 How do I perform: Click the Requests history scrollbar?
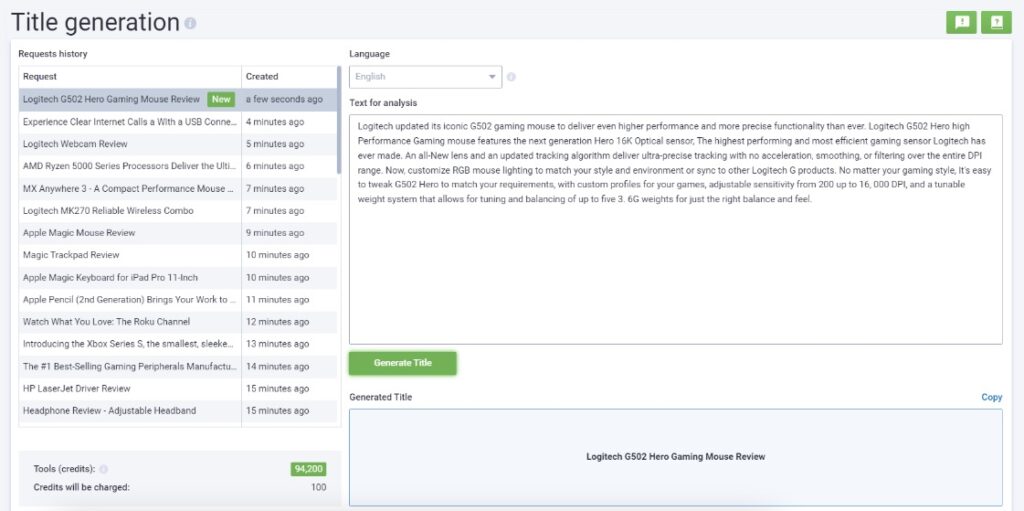point(339,120)
